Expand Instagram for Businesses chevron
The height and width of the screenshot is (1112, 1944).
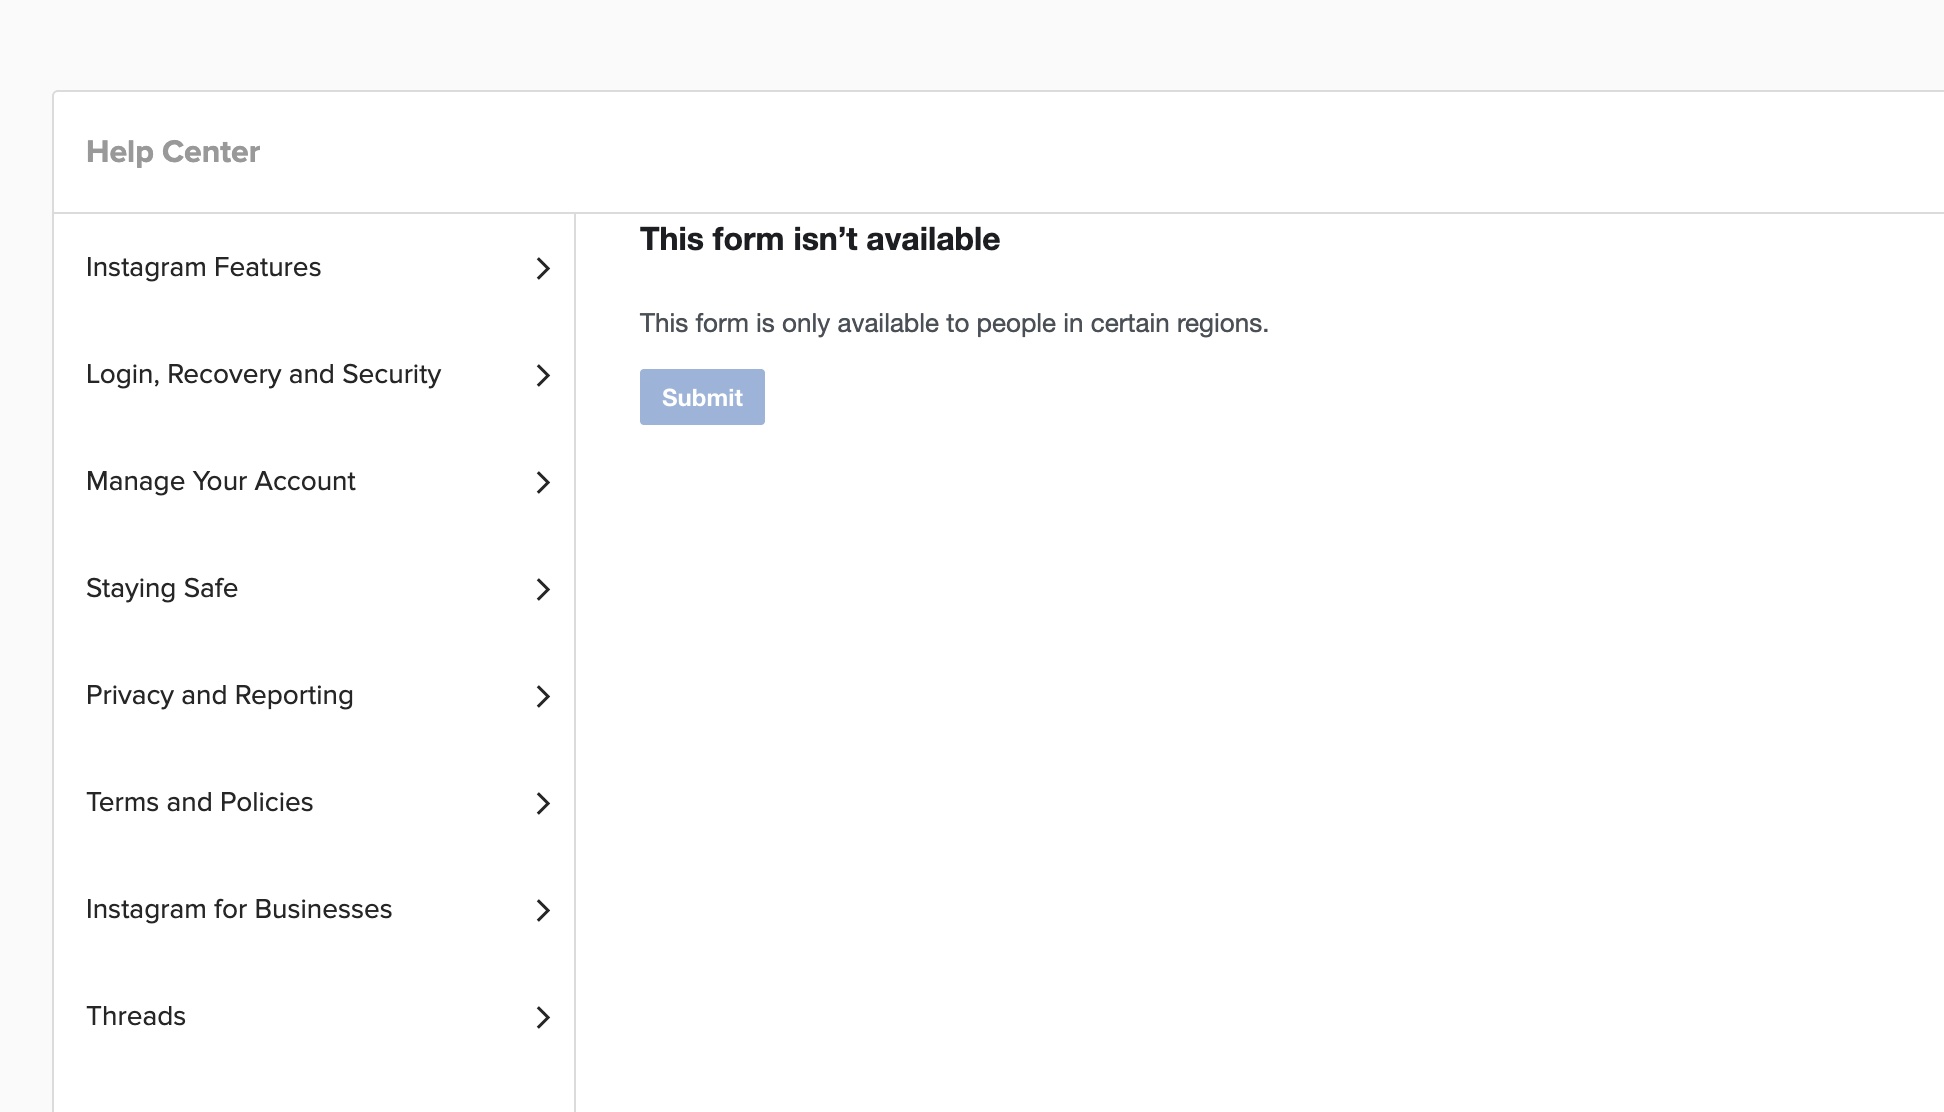(x=543, y=910)
